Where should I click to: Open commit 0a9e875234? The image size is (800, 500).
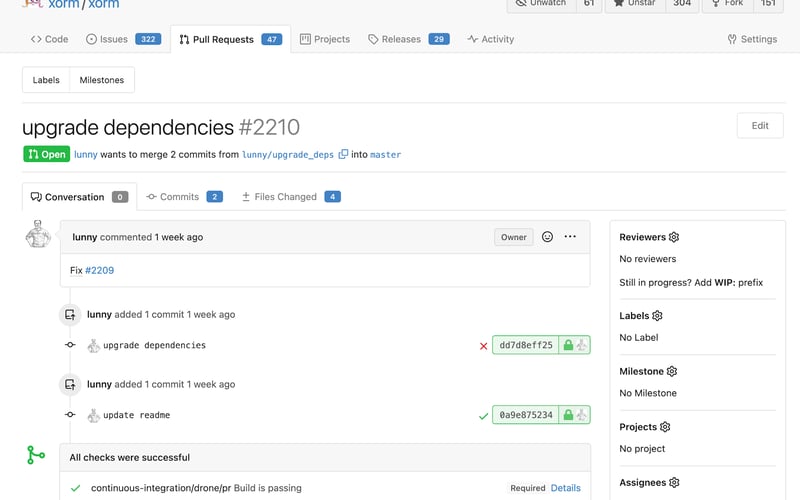click(x=526, y=415)
